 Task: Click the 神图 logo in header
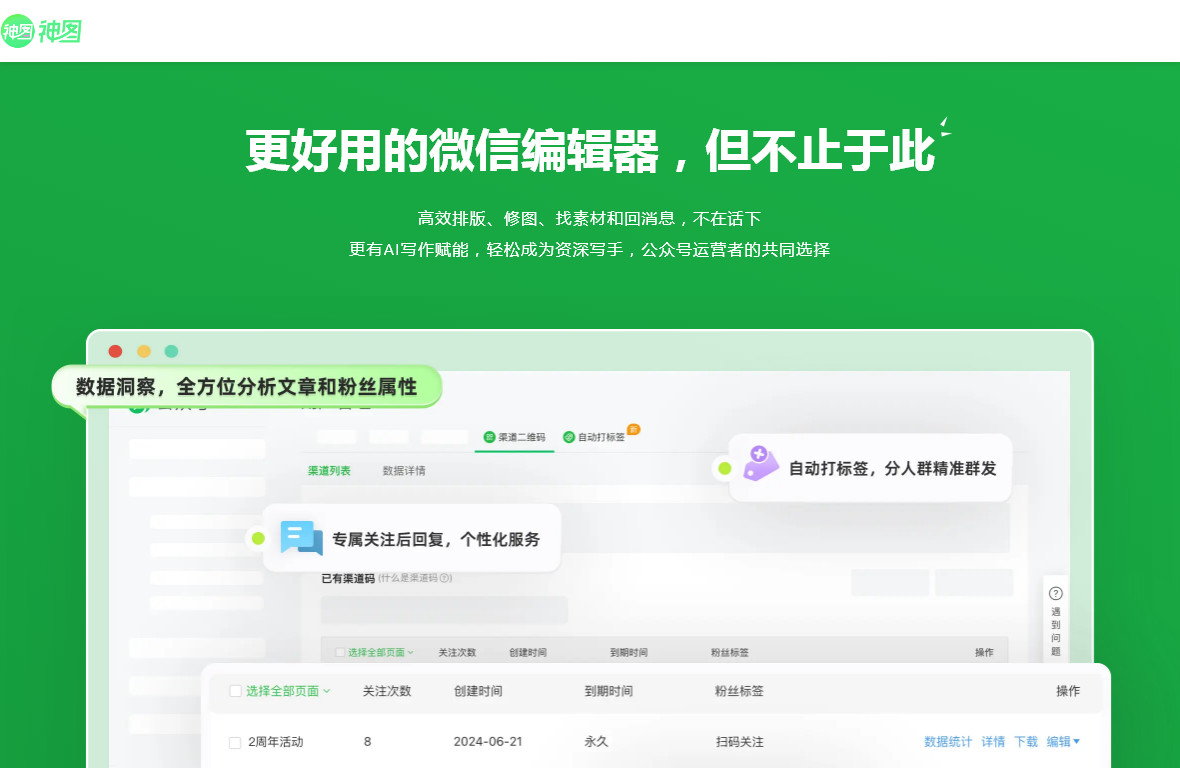(x=41, y=31)
